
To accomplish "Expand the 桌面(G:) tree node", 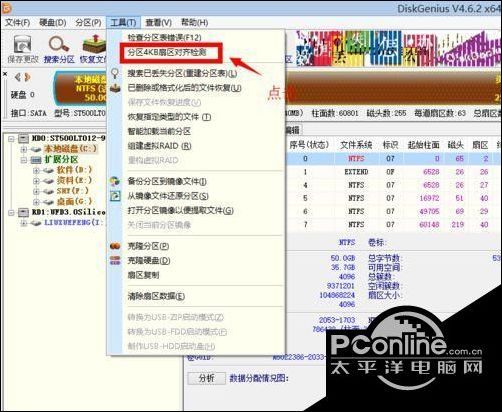I will pyautogui.click(x=36, y=202).
